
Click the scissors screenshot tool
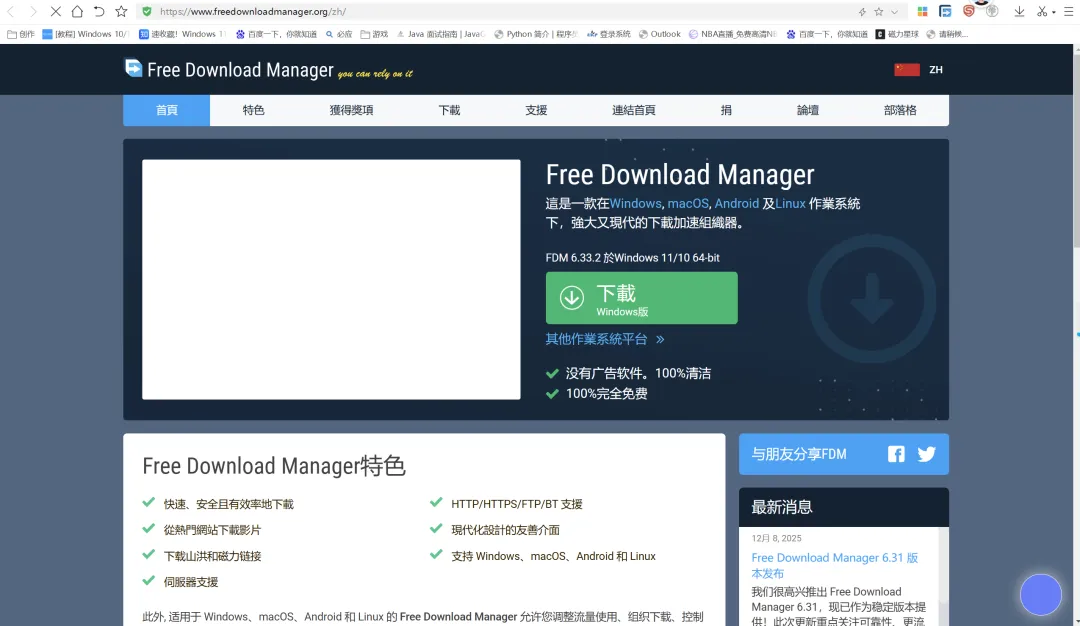pyautogui.click(x=1041, y=12)
